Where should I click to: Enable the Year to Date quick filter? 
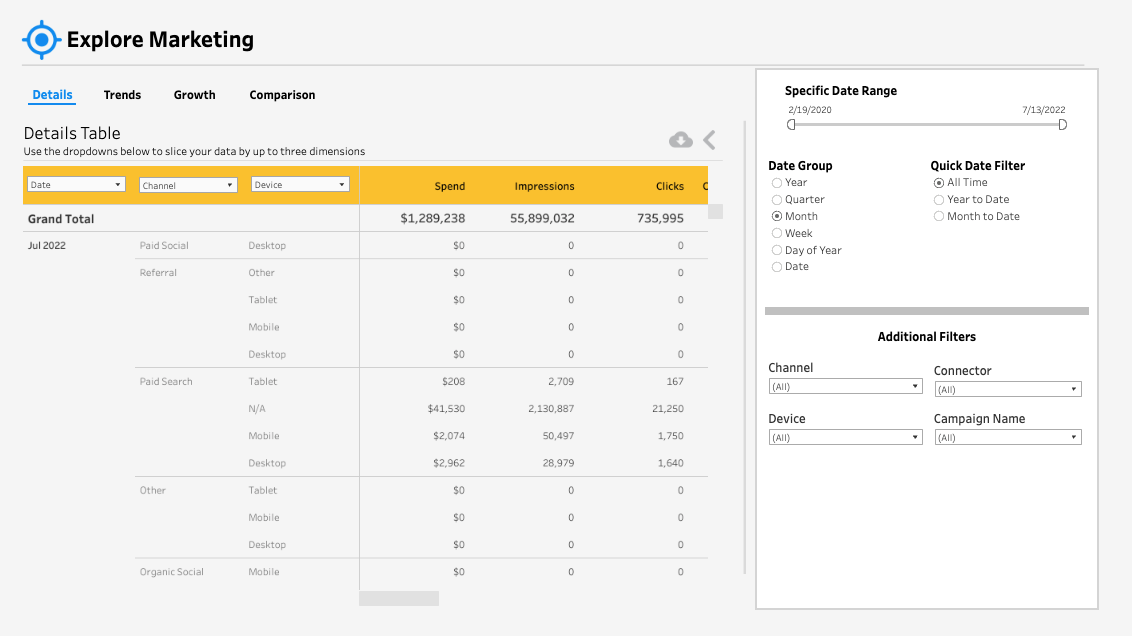939,200
